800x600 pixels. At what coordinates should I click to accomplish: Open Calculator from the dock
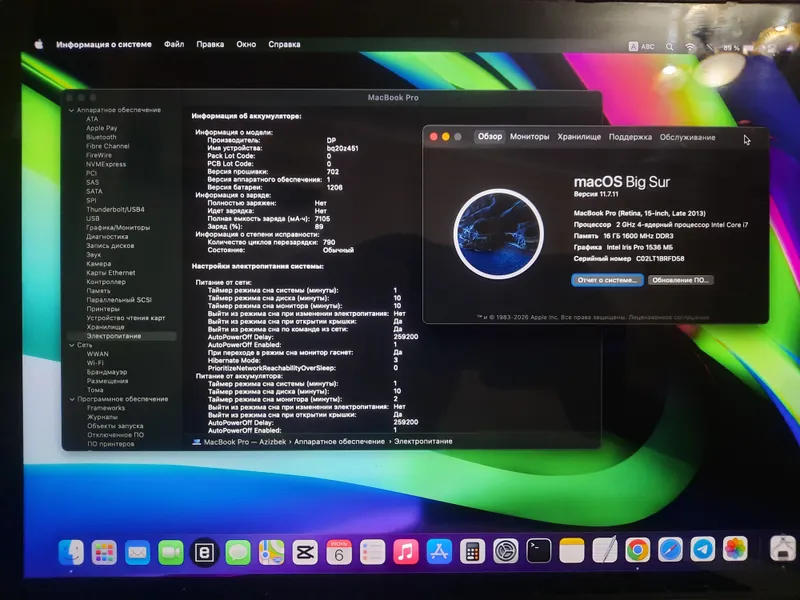[472, 552]
